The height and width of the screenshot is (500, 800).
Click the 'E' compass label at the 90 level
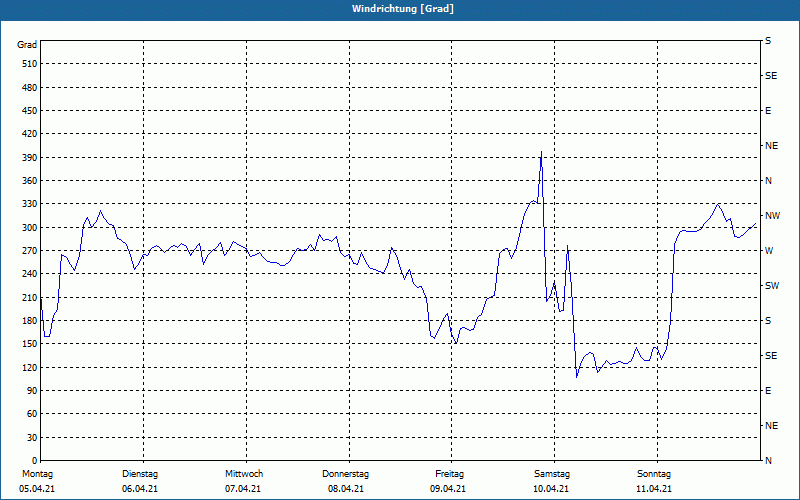[768, 391]
